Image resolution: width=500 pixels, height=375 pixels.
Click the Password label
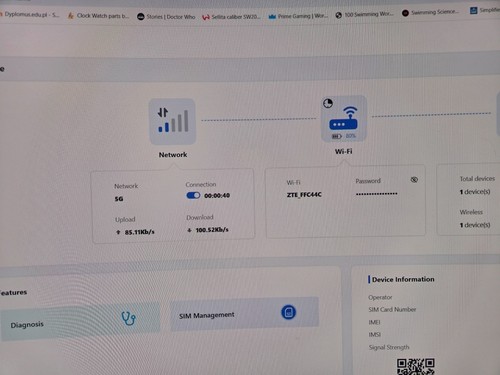tap(368, 181)
